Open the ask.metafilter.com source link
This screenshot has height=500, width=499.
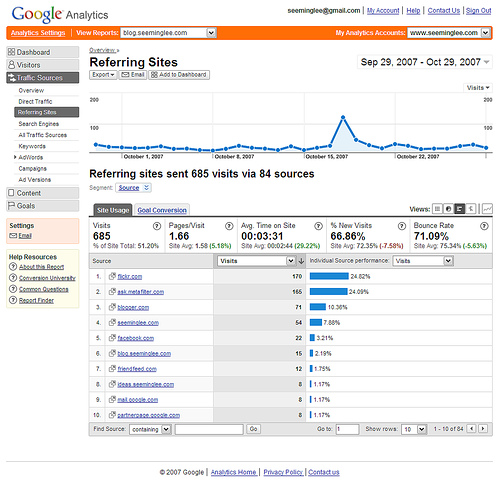click(x=140, y=292)
